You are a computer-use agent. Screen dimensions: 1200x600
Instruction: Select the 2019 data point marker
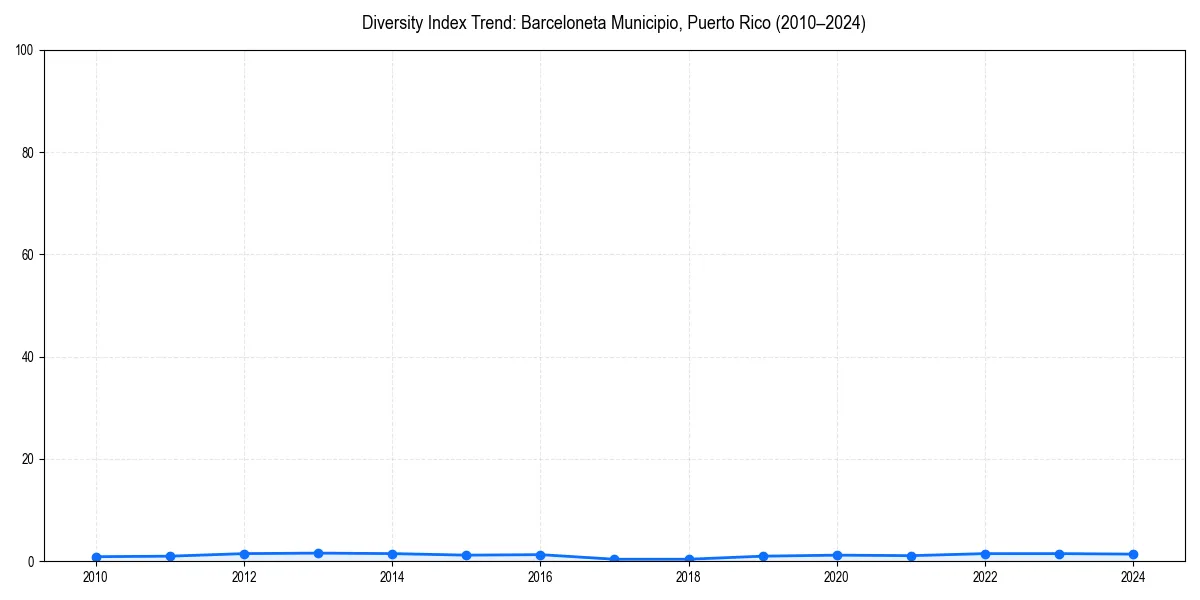coord(763,555)
